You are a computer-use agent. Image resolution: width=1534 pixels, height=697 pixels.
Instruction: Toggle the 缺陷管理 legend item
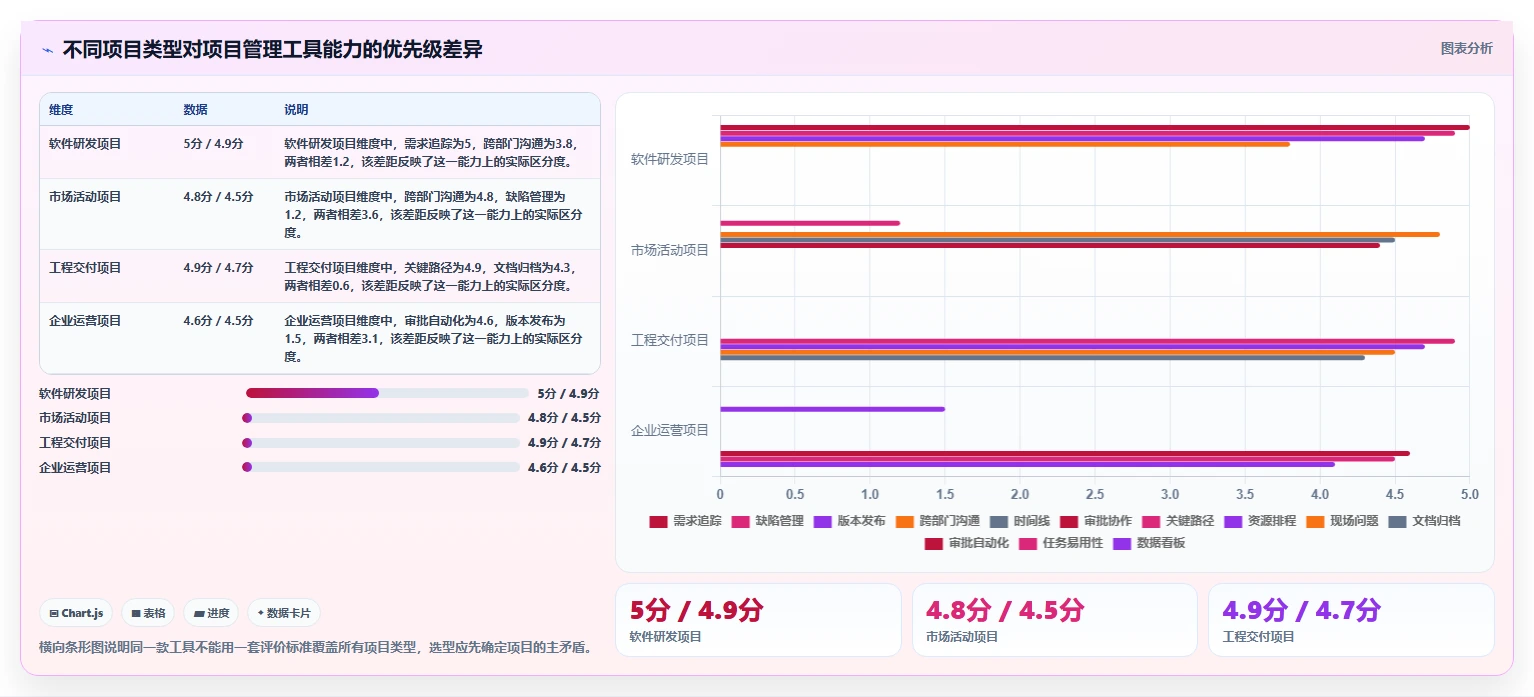point(767,521)
